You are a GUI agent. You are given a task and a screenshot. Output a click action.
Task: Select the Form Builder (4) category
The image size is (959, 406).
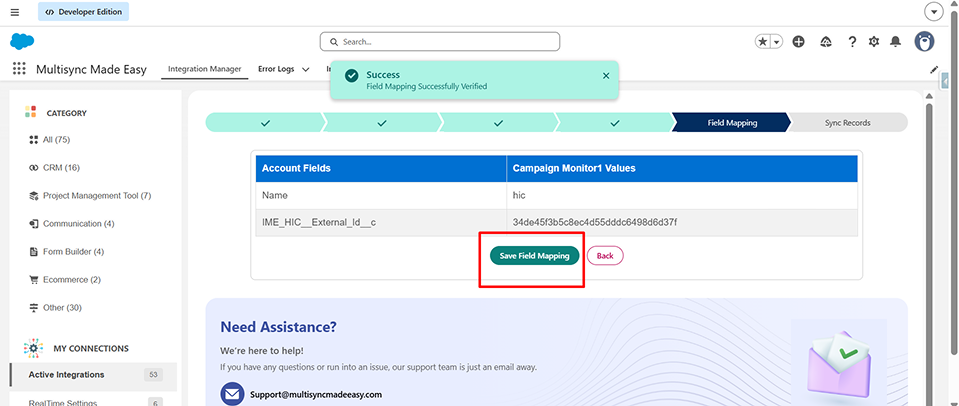pos(73,252)
